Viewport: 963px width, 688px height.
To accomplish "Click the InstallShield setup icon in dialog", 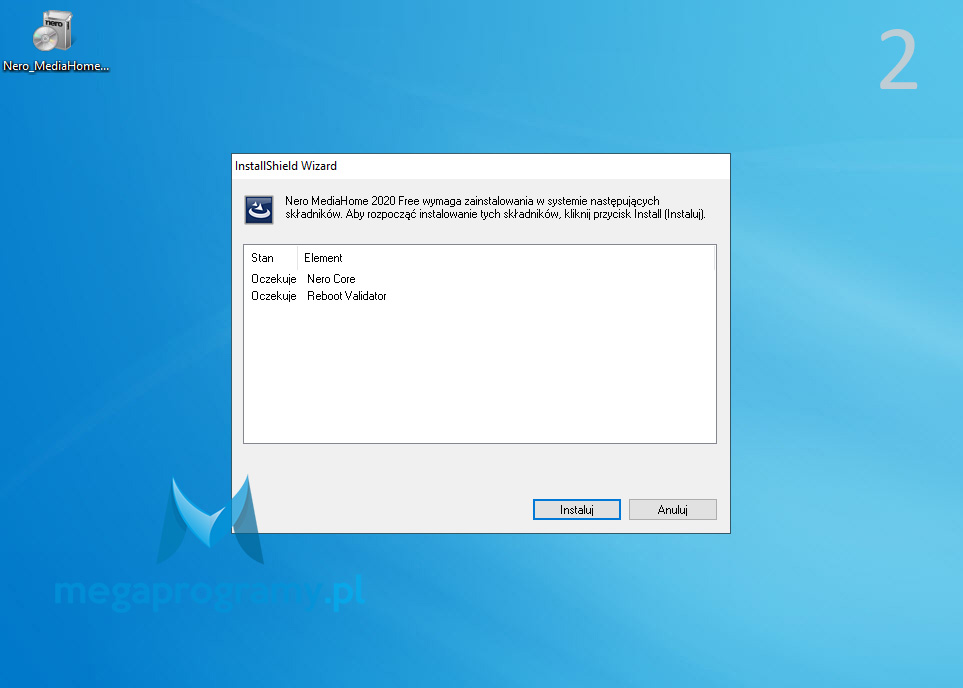I will pos(259,209).
